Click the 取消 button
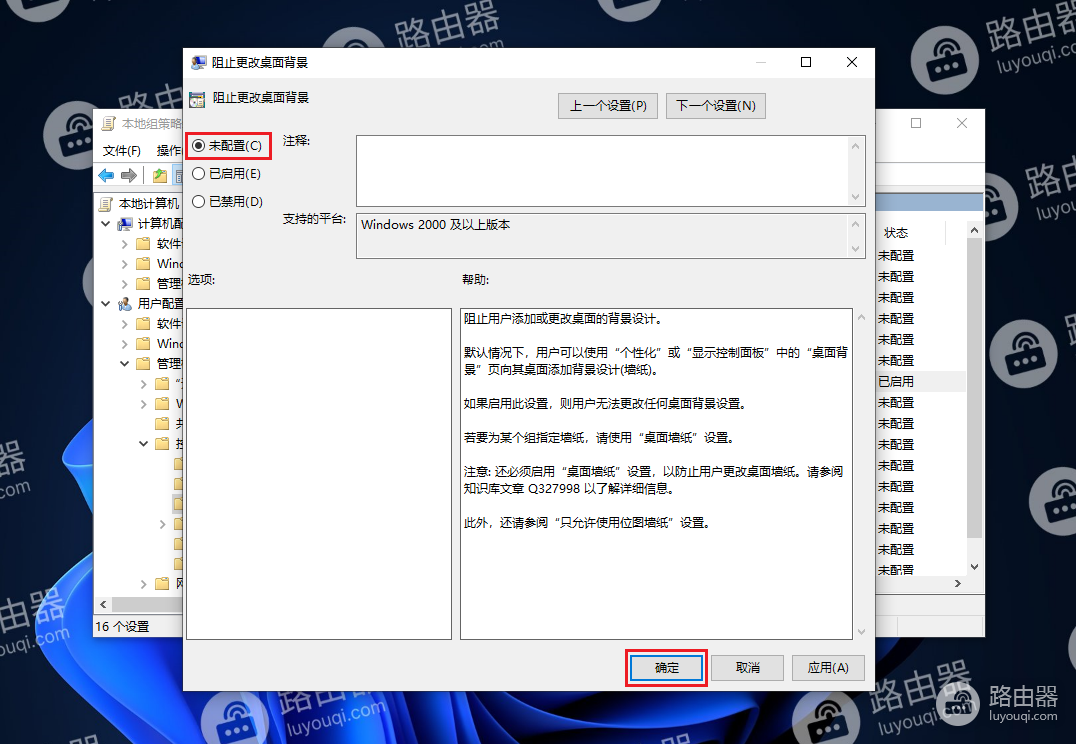1076x744 pixels. [x=747, y=668]
